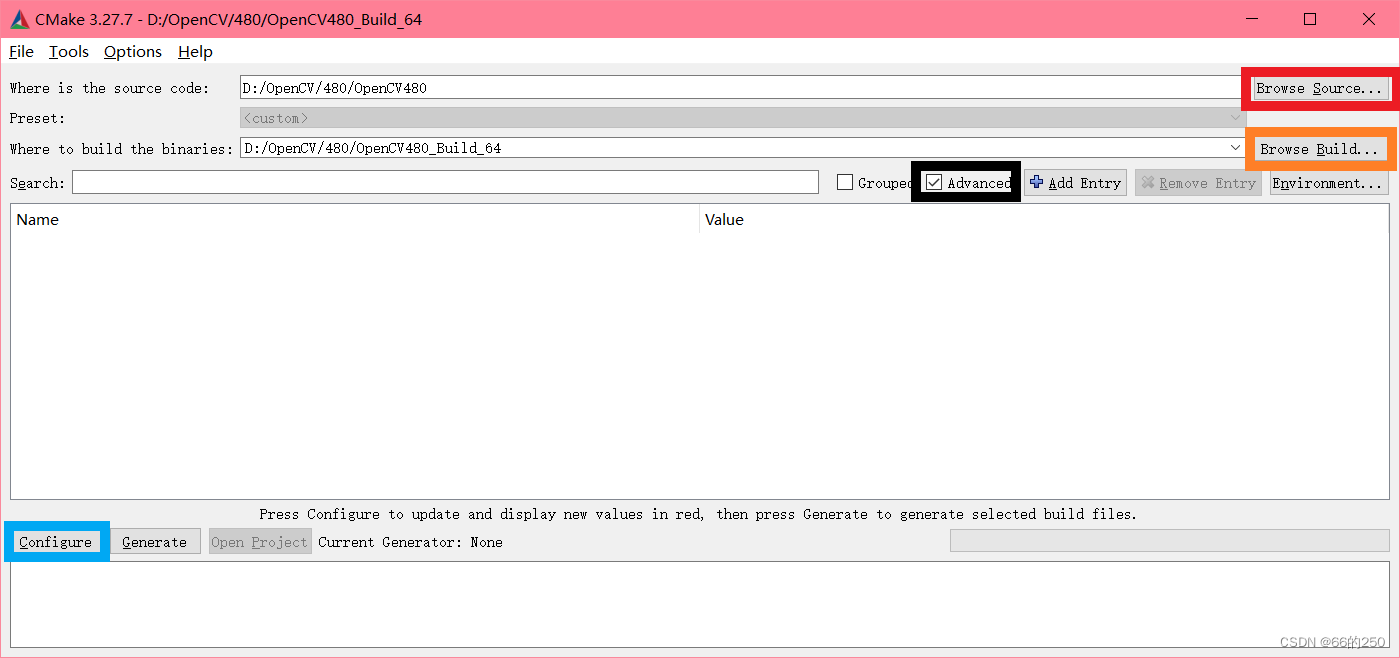Click the X icon on Remove Entry

point(1146,182)
